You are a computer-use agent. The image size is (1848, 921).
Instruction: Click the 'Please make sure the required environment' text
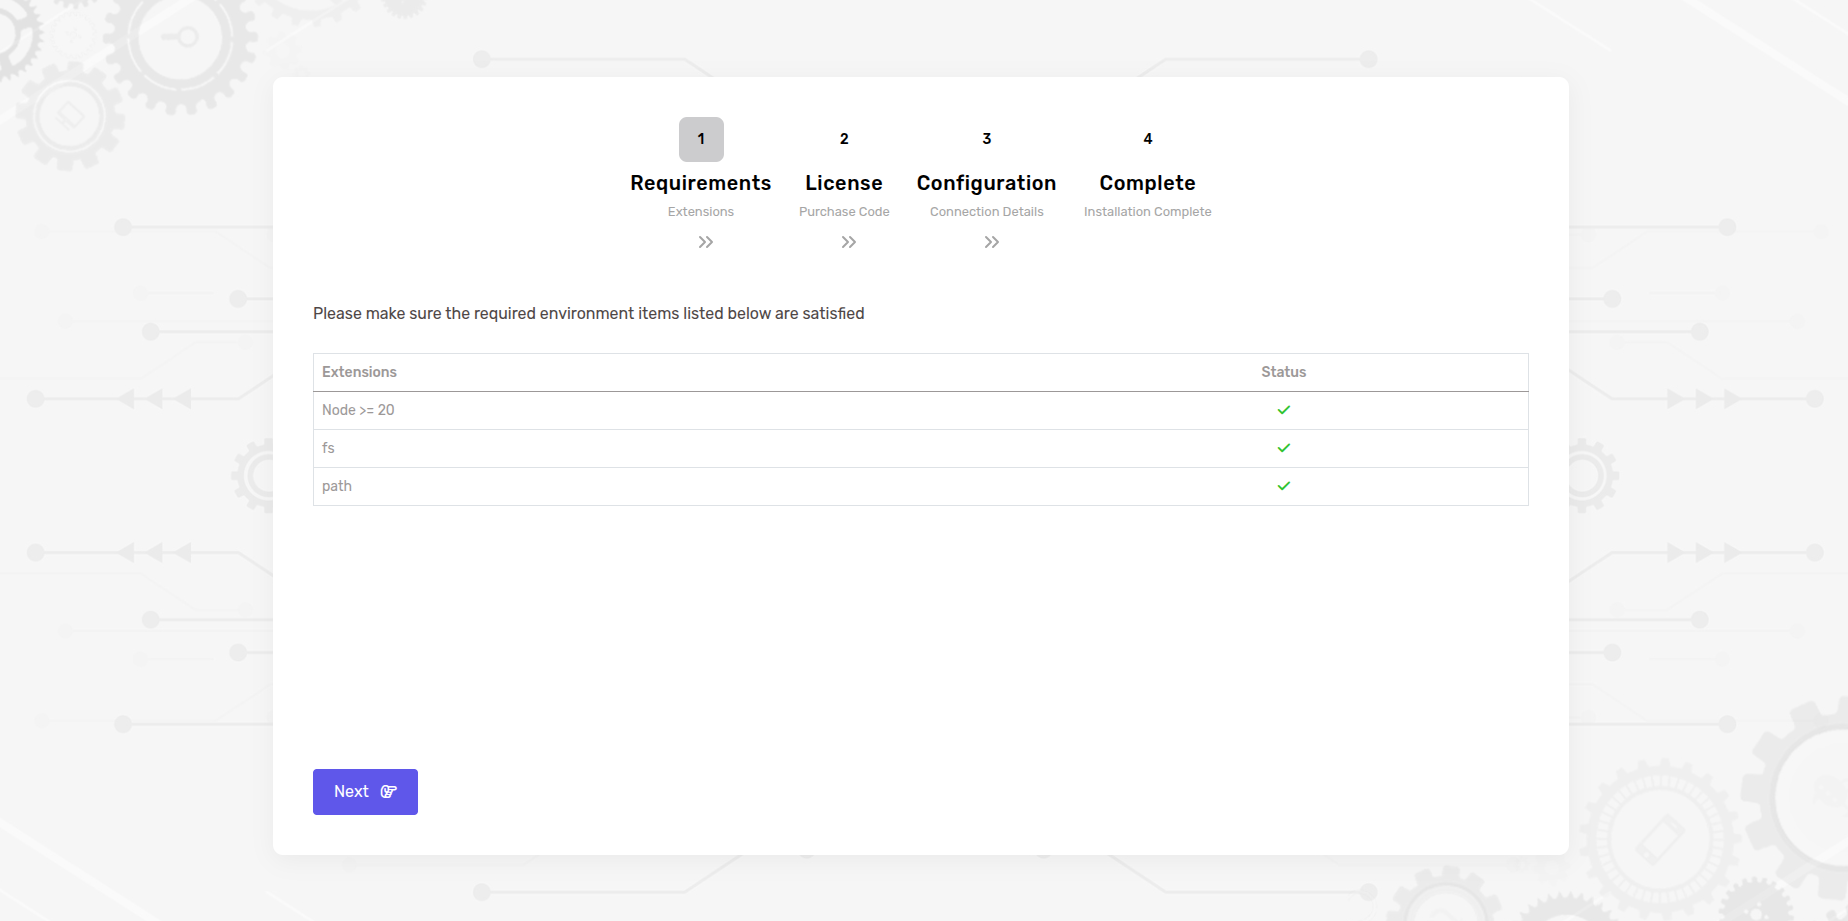[588, 314]
